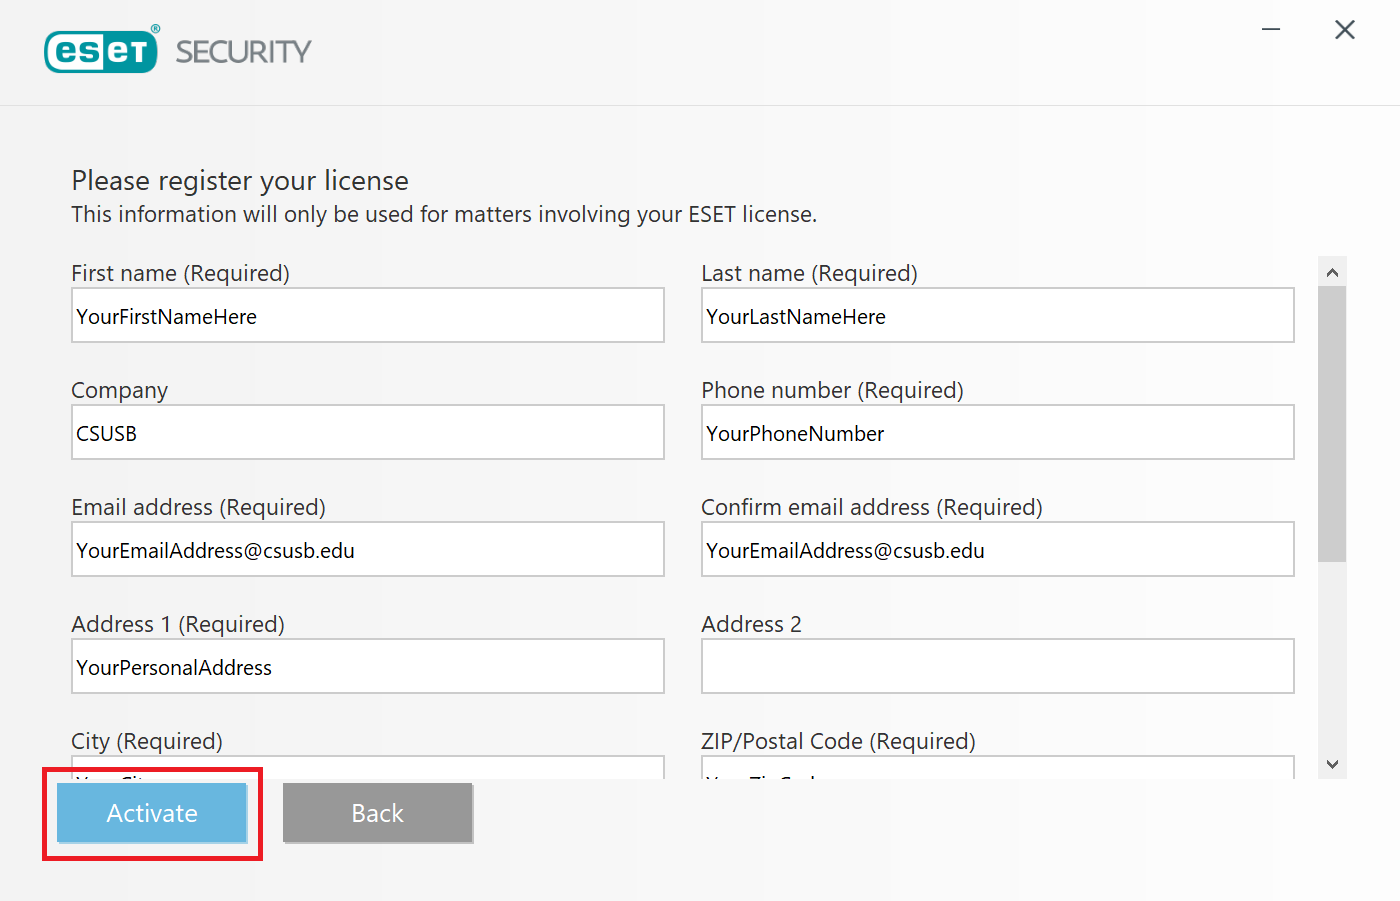Click the scrollbar up arrow
Viewport: 1400px width, 901px height.
click(x=1332, y=272)
